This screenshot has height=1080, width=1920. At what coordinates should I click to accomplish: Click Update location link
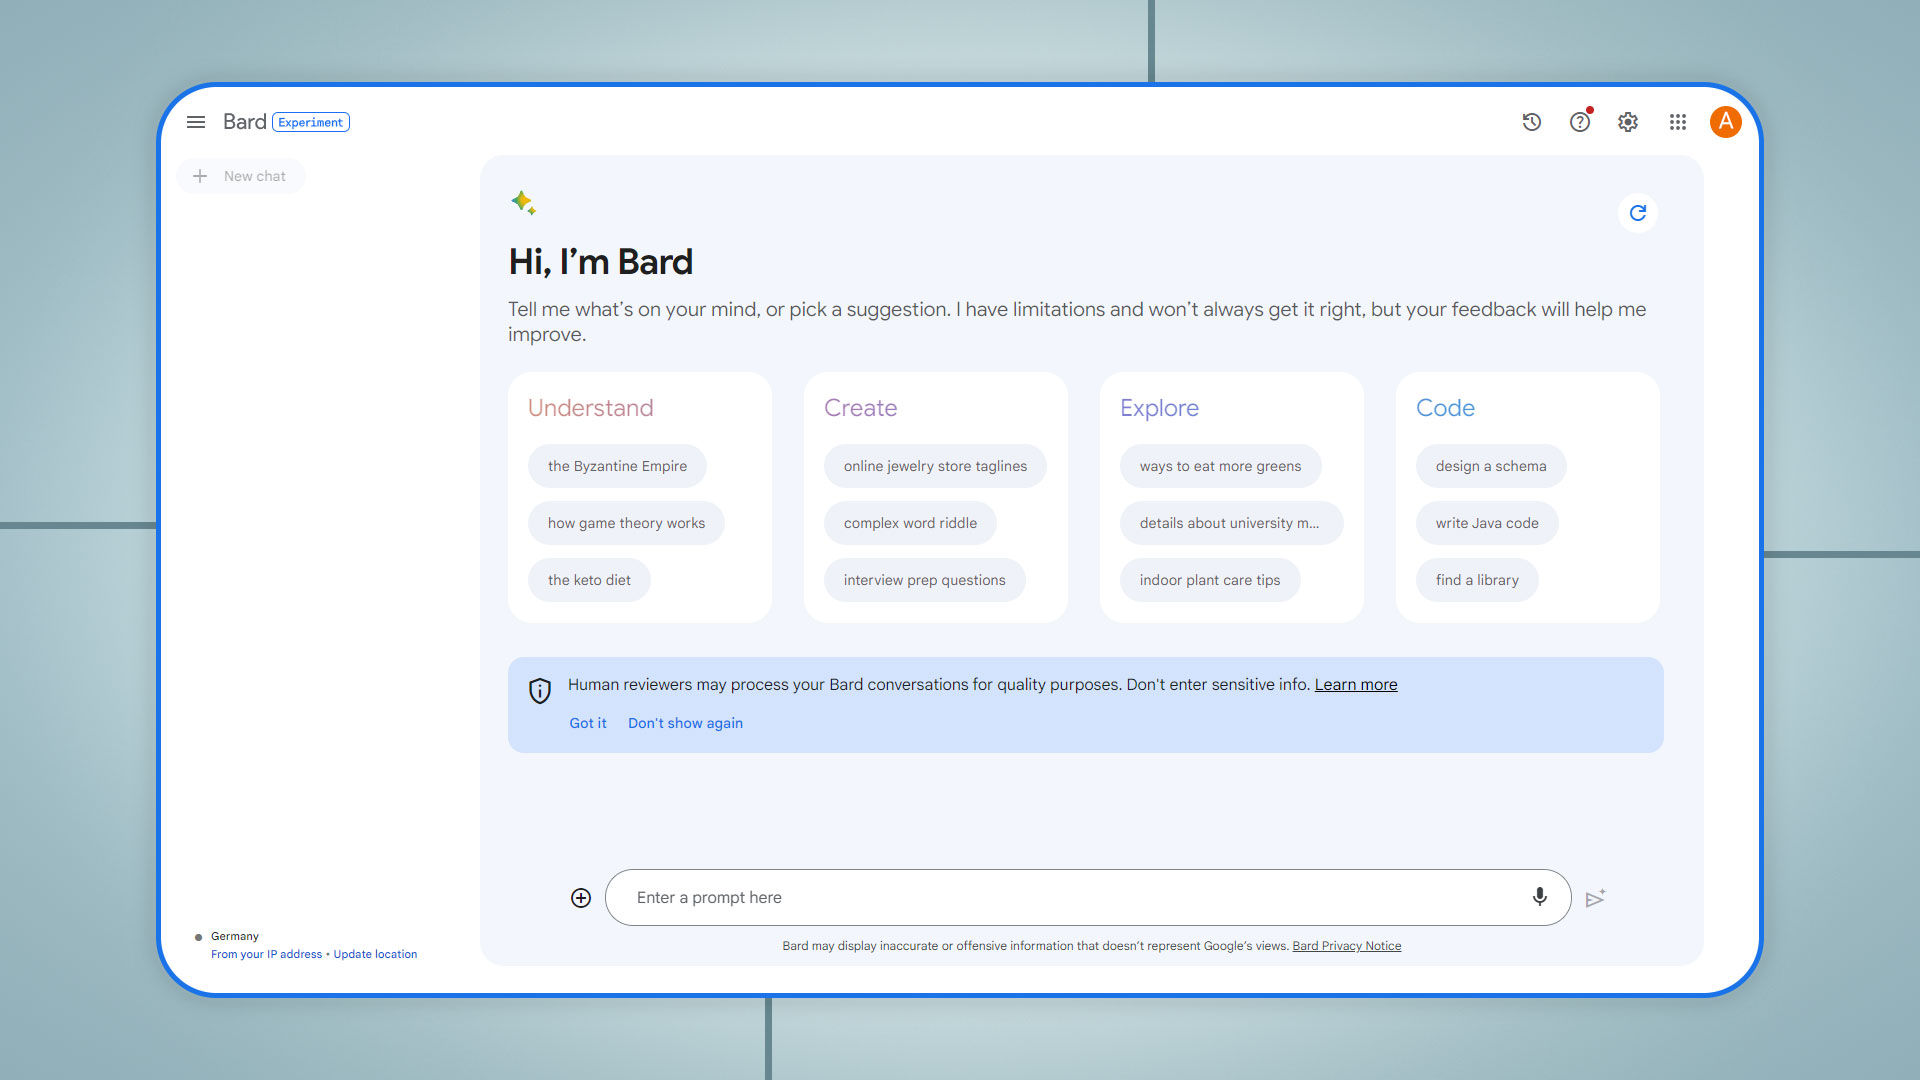[x=375, y=955]
